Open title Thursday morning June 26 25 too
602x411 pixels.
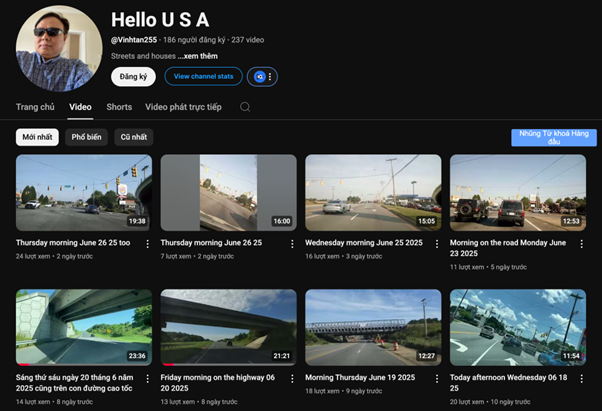click(x=73, y=243)
